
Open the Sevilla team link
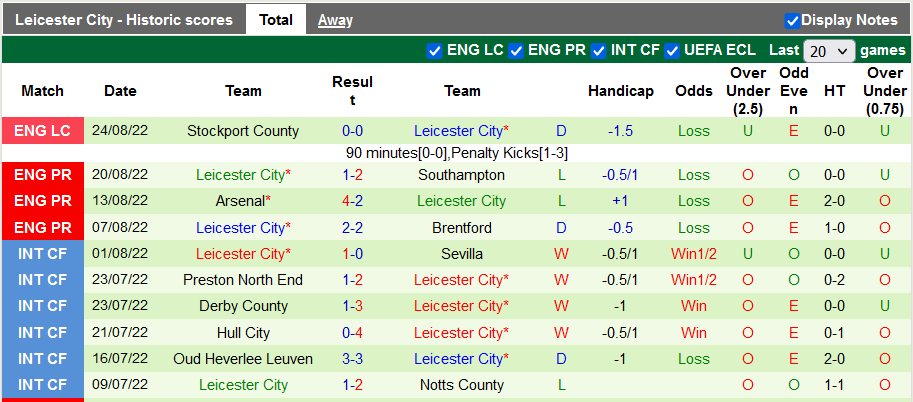tap(462, 254)
